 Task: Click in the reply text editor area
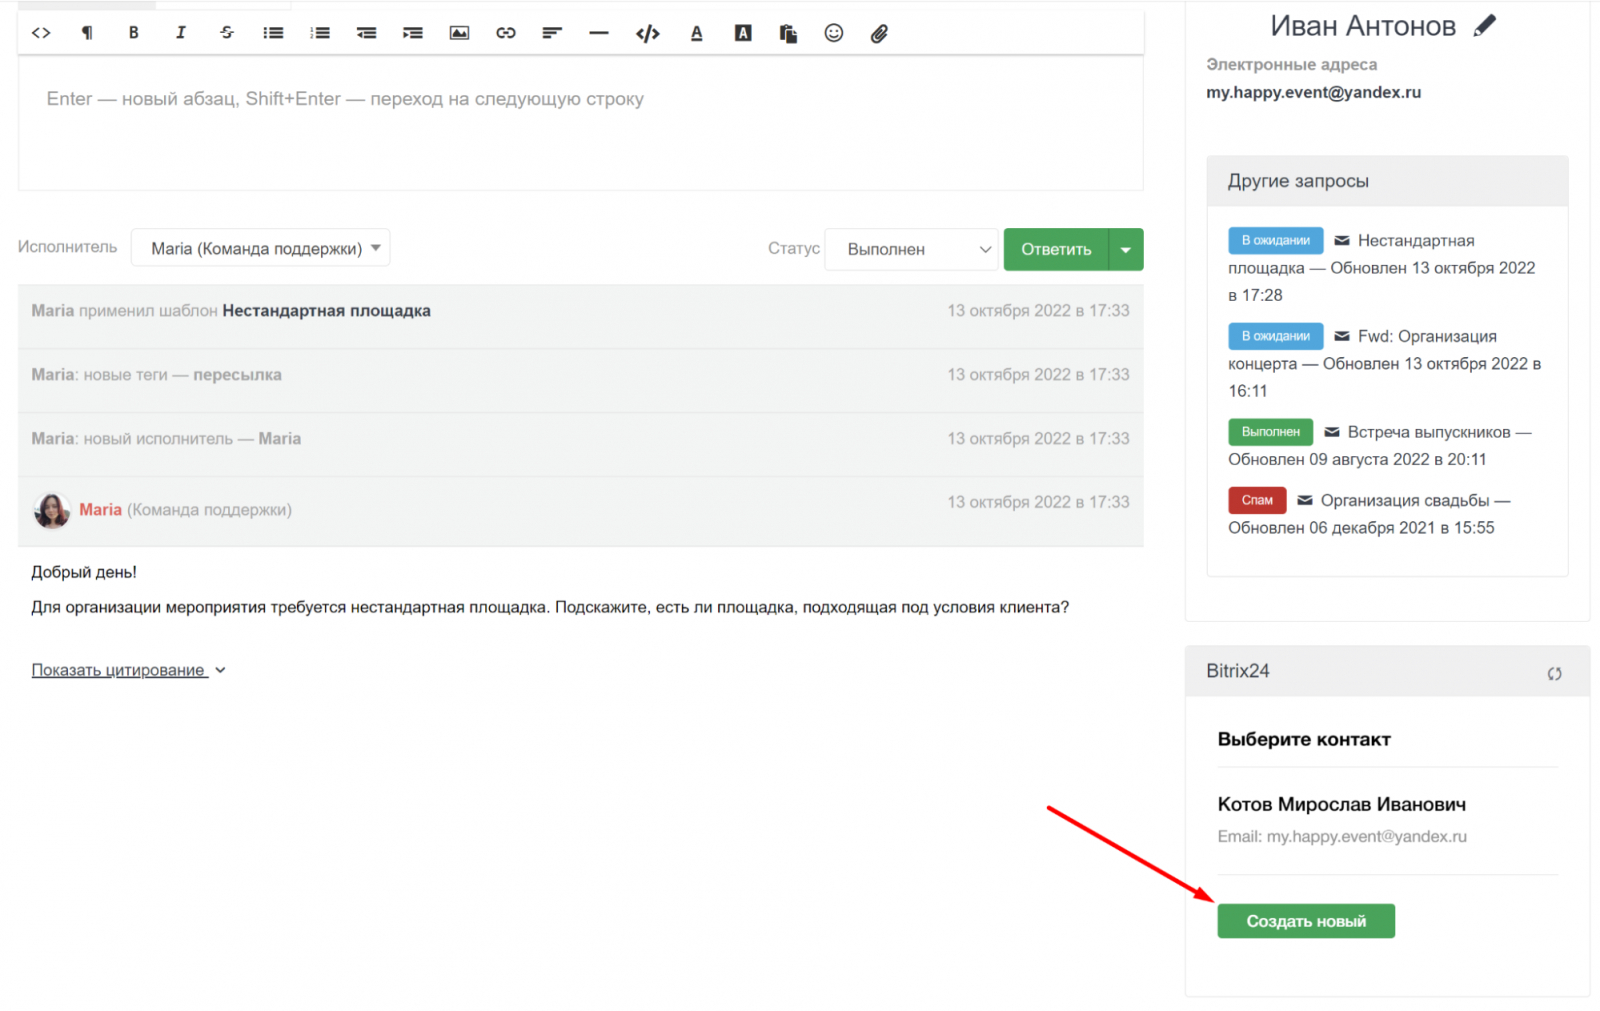point(580,123)
